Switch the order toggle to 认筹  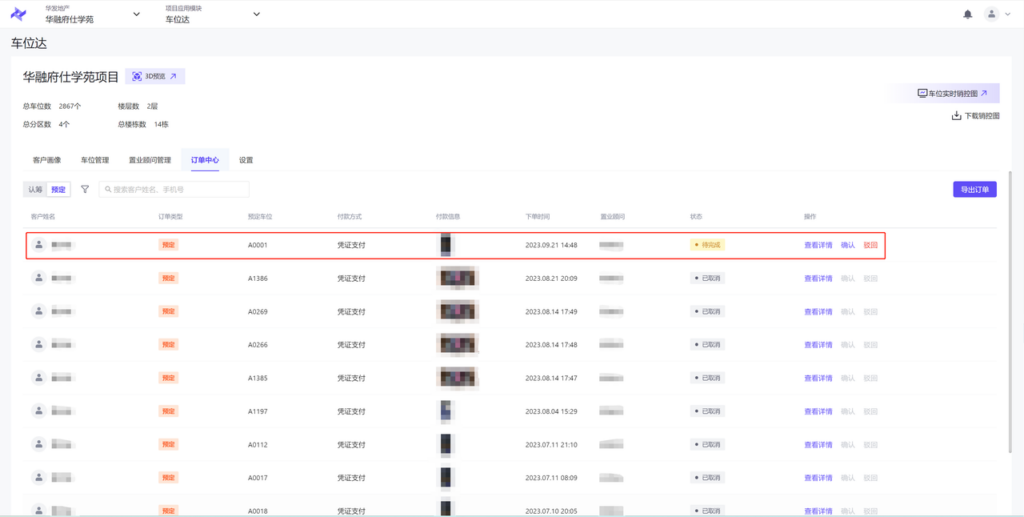click(x=35, y=189)
